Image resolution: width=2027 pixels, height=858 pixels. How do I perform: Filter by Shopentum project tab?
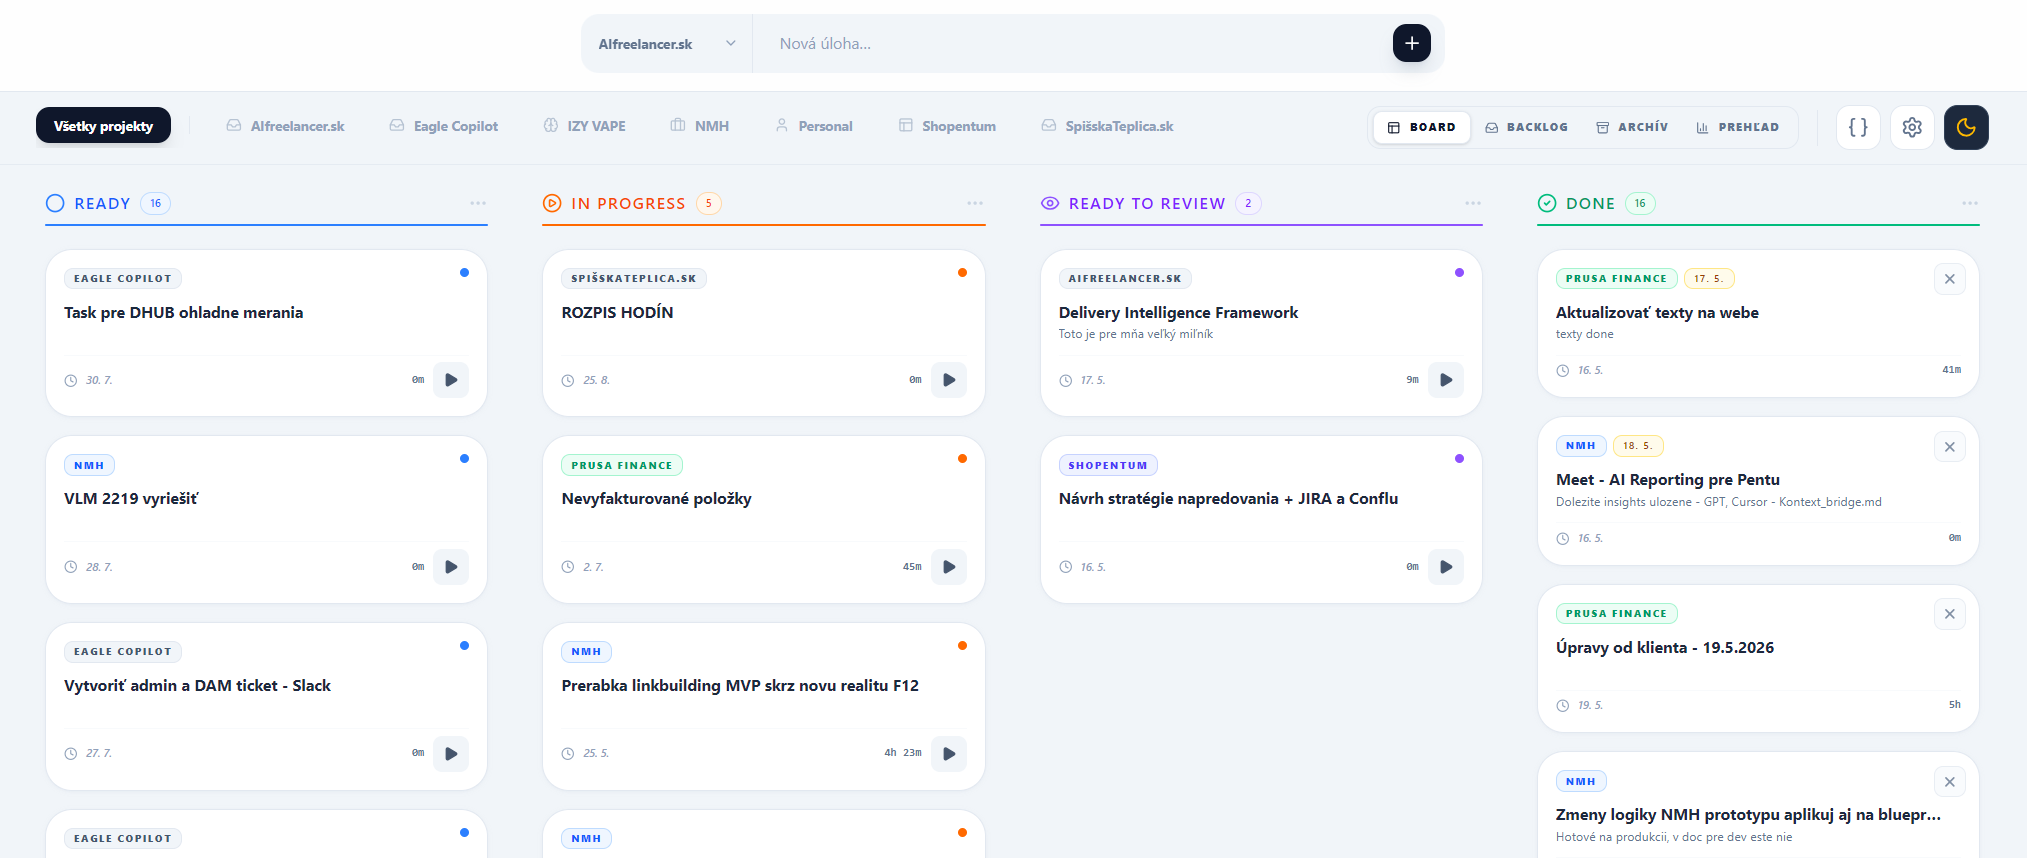(x=947, y=126)
